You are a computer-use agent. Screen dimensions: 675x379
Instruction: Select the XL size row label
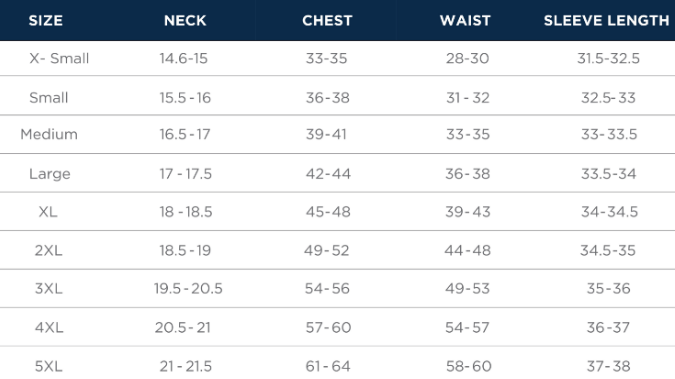[48, 212]
